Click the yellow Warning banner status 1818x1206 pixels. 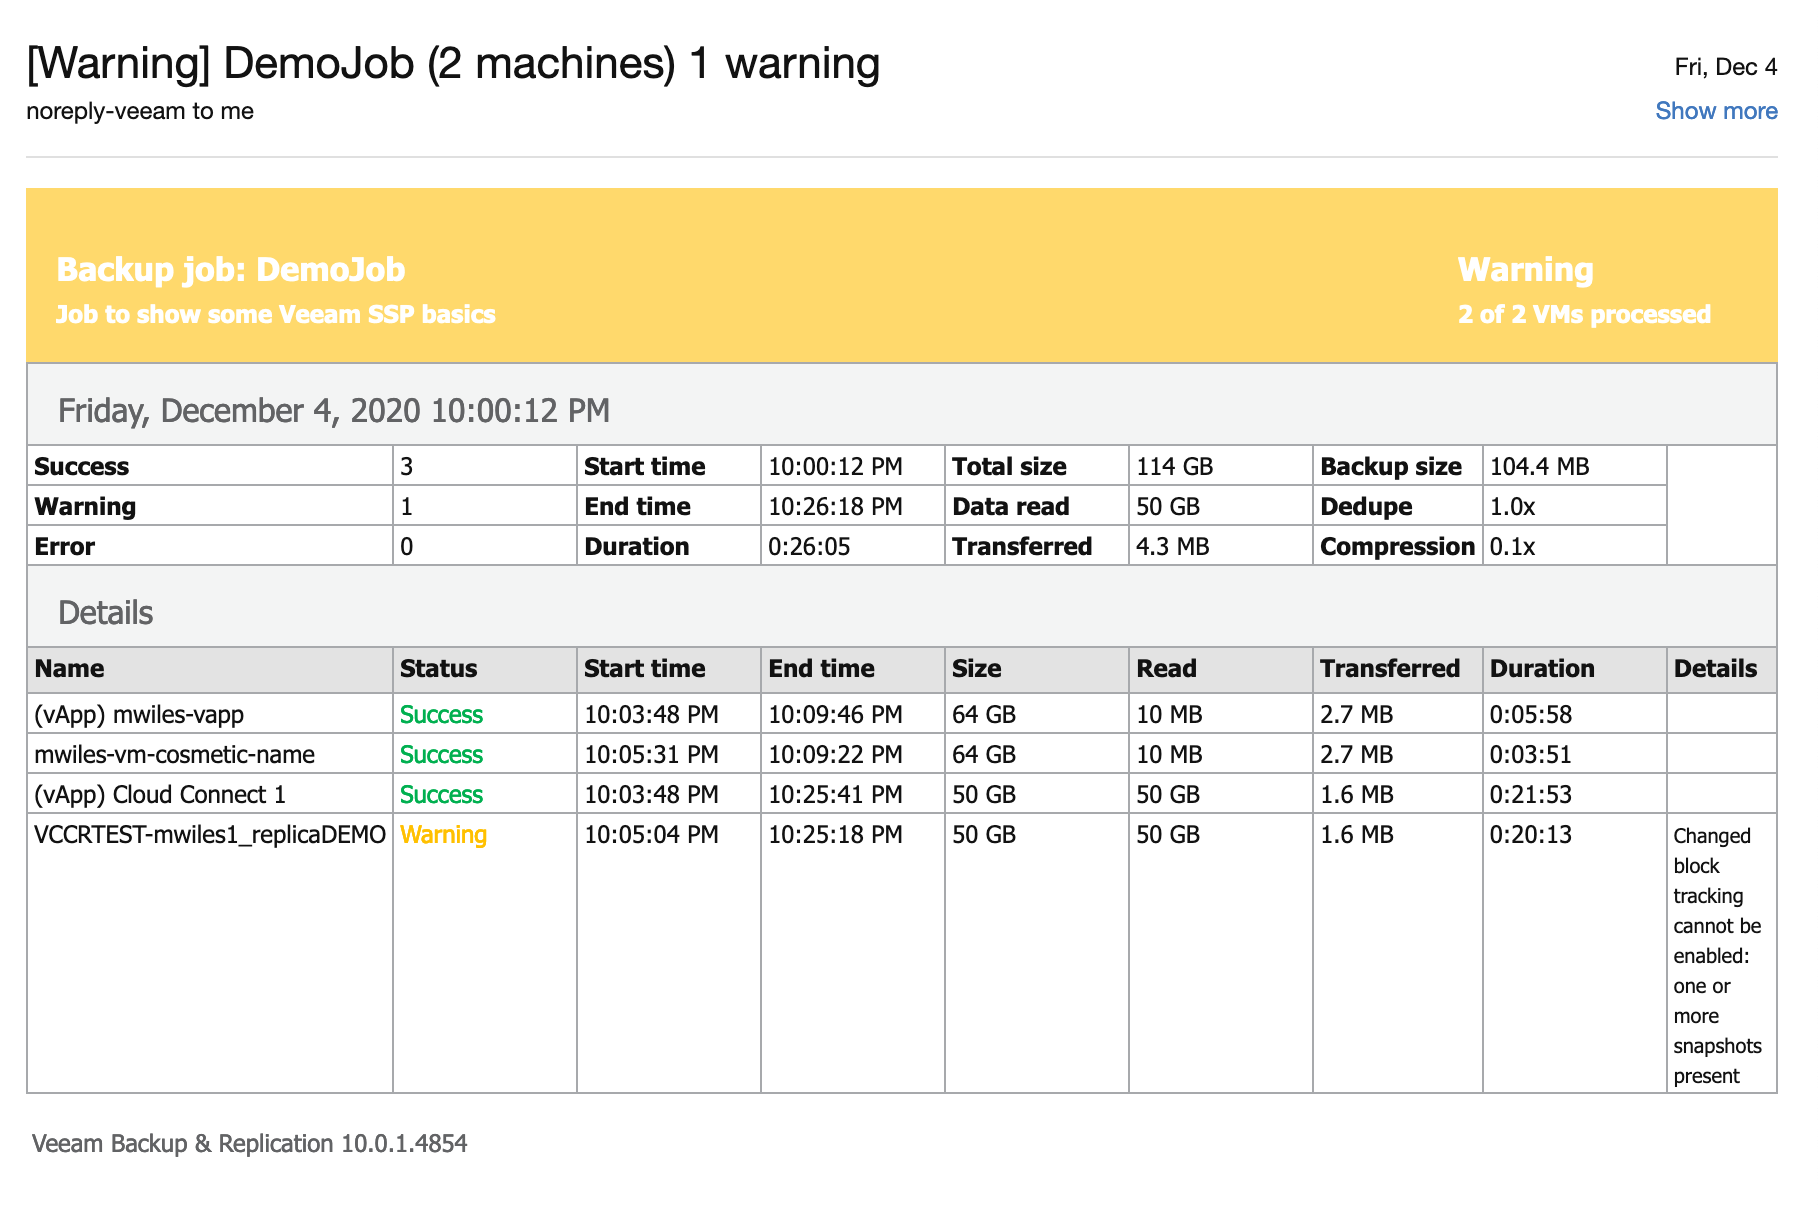coord(1525,270)
